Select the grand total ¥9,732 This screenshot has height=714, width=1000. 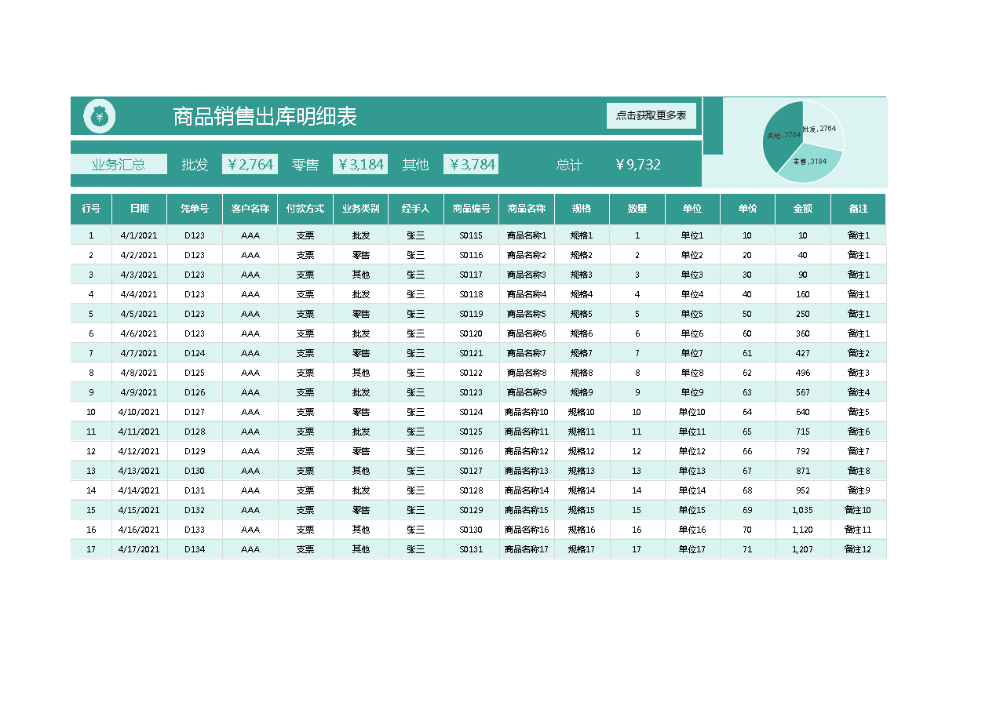[638, 164]
